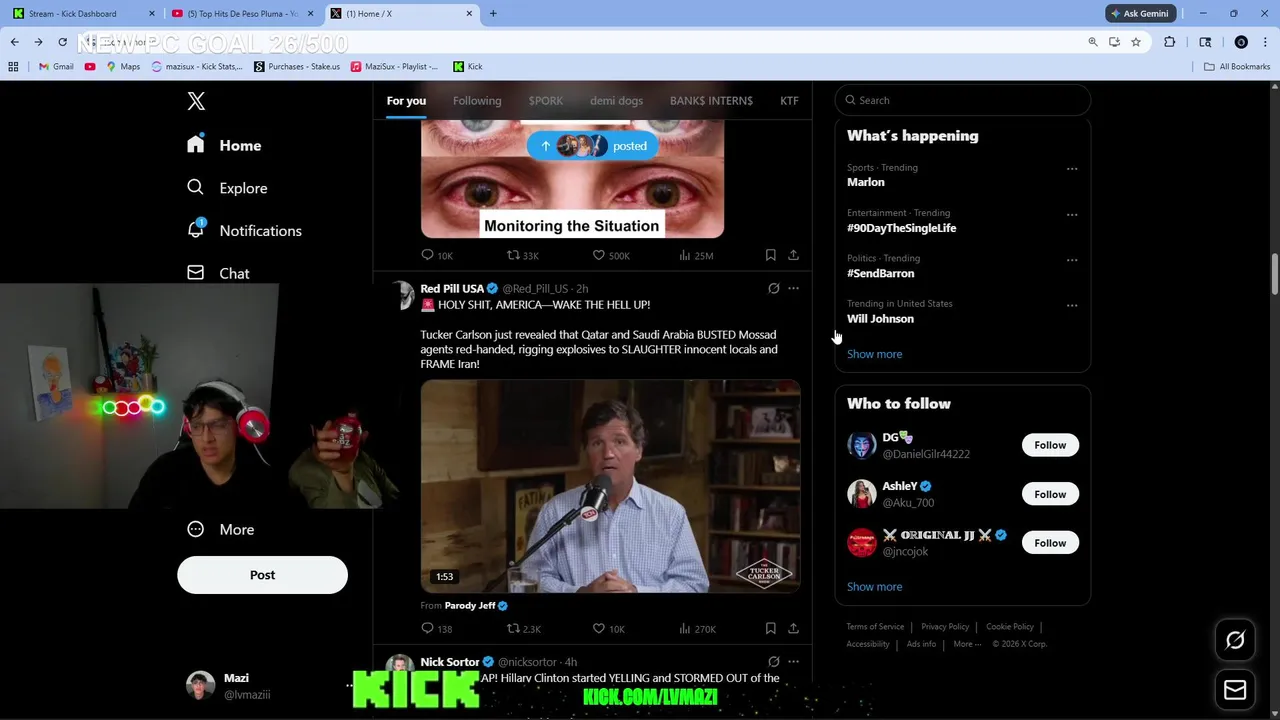
Task: Bookmark the Red Pill USA post
Action: 770,629
